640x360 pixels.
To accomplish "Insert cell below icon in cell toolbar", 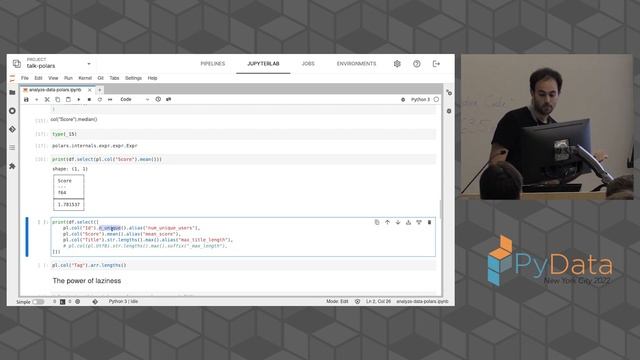I will click(419, 222).
